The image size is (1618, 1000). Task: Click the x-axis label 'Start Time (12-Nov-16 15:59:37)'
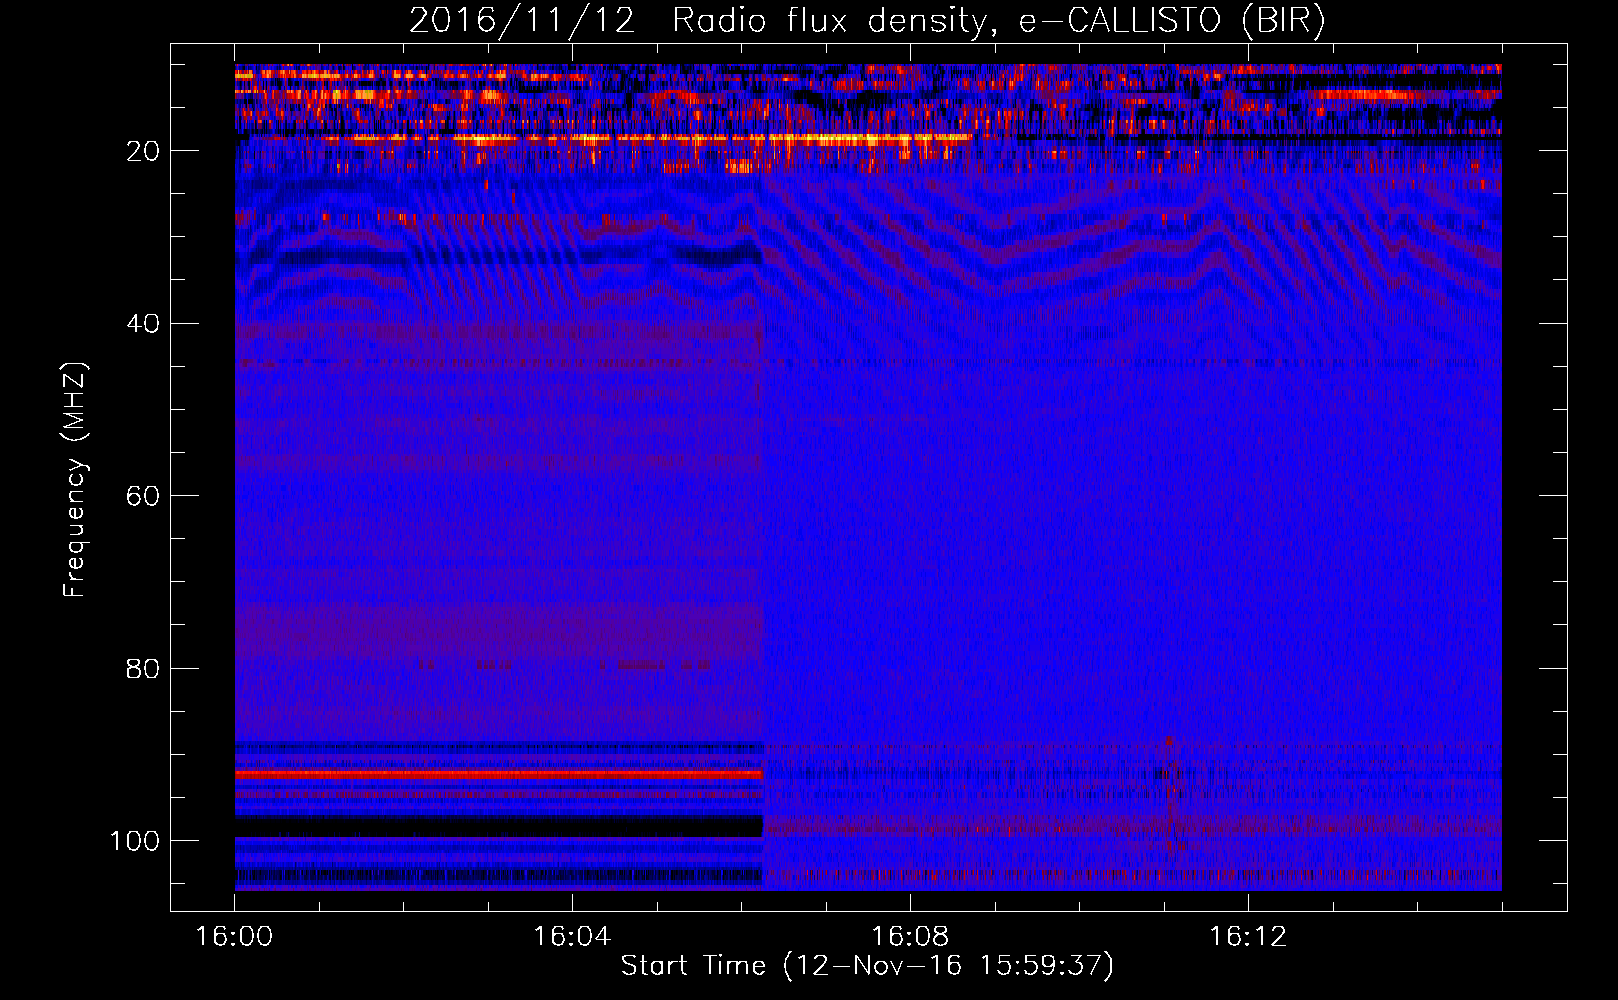coord(867,966)
